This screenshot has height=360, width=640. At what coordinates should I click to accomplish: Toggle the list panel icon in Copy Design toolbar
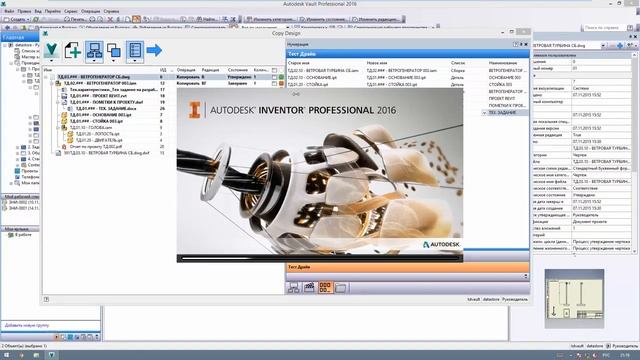135,50
